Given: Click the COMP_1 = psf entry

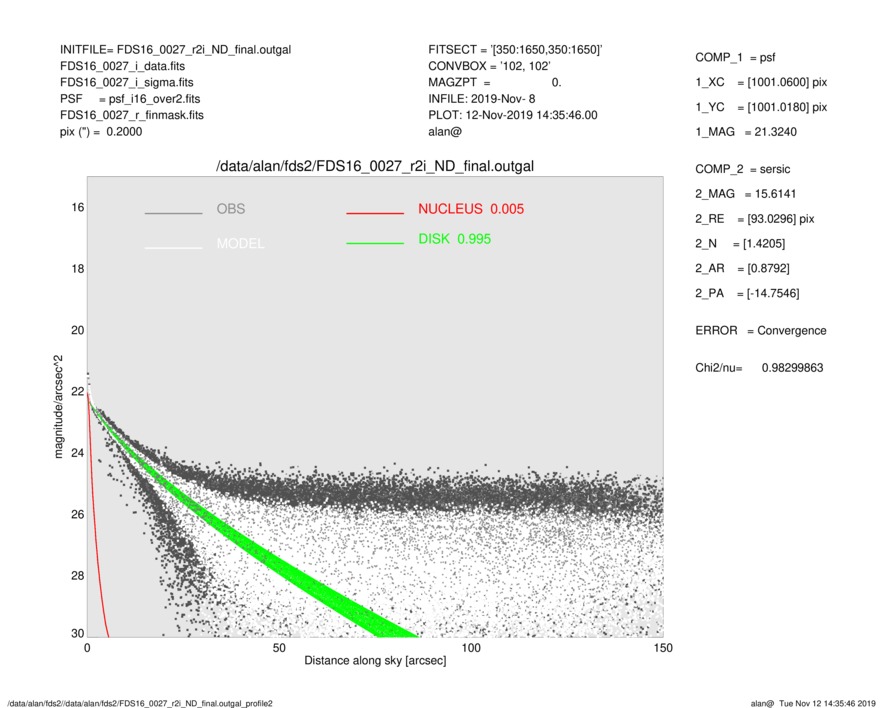Looking at the screenshot, I should point(735,58).
